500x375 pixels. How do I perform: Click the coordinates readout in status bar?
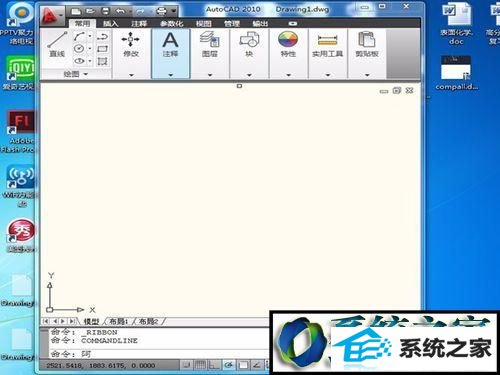(100, 366)
